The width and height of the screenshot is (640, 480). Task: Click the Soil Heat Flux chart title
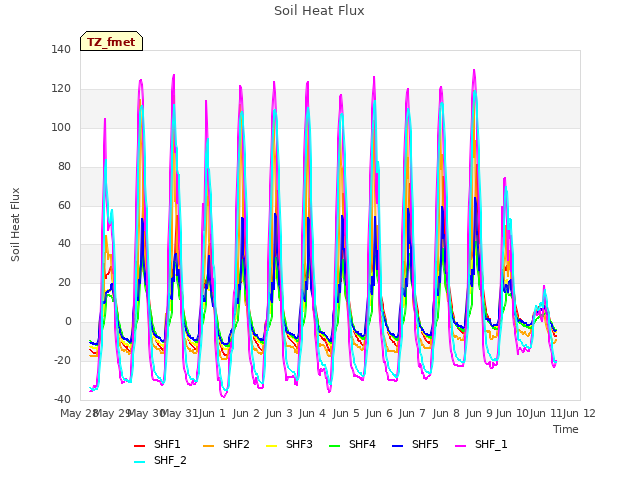tap(319, 11)
